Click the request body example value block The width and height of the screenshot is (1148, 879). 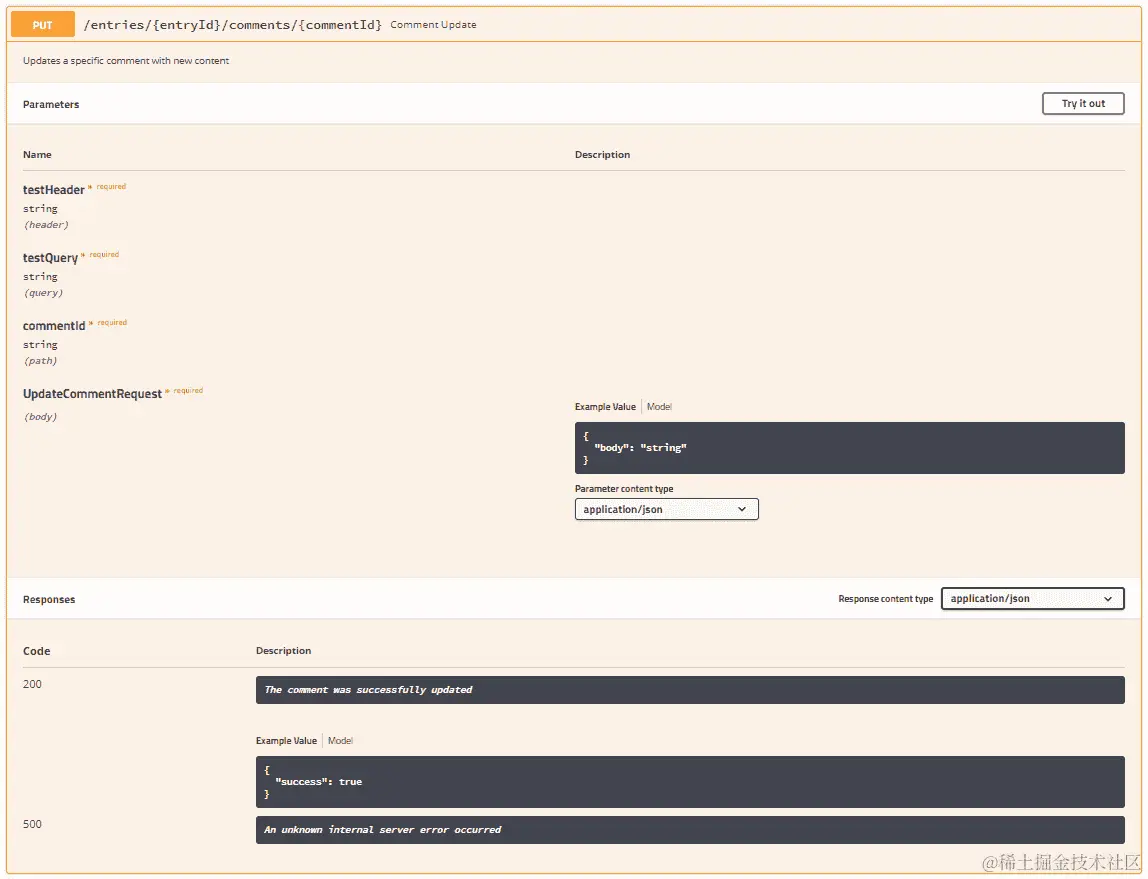click(849, 447)
